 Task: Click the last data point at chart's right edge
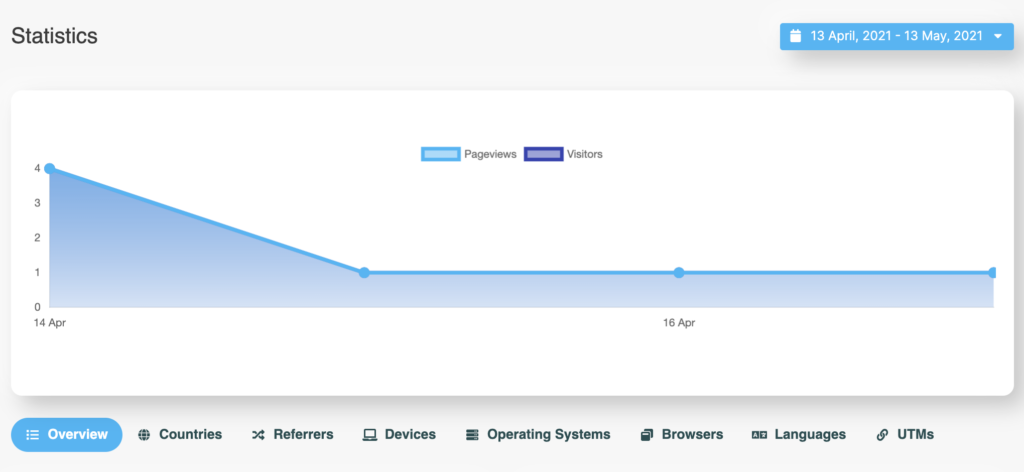pyautogui.click(x=993, y=272)
